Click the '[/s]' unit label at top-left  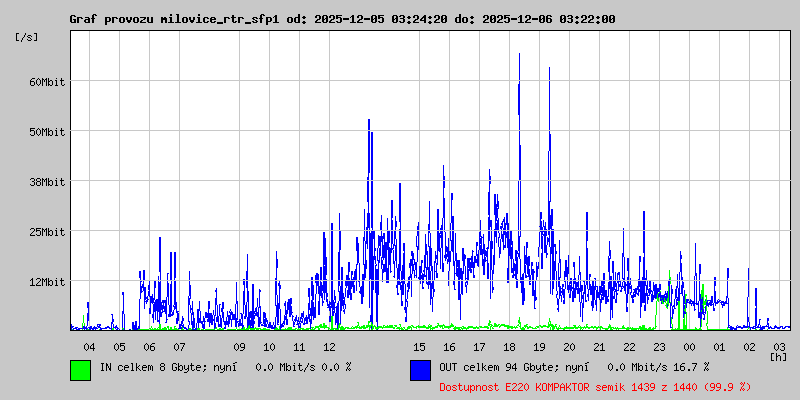[x=26, y=37]
